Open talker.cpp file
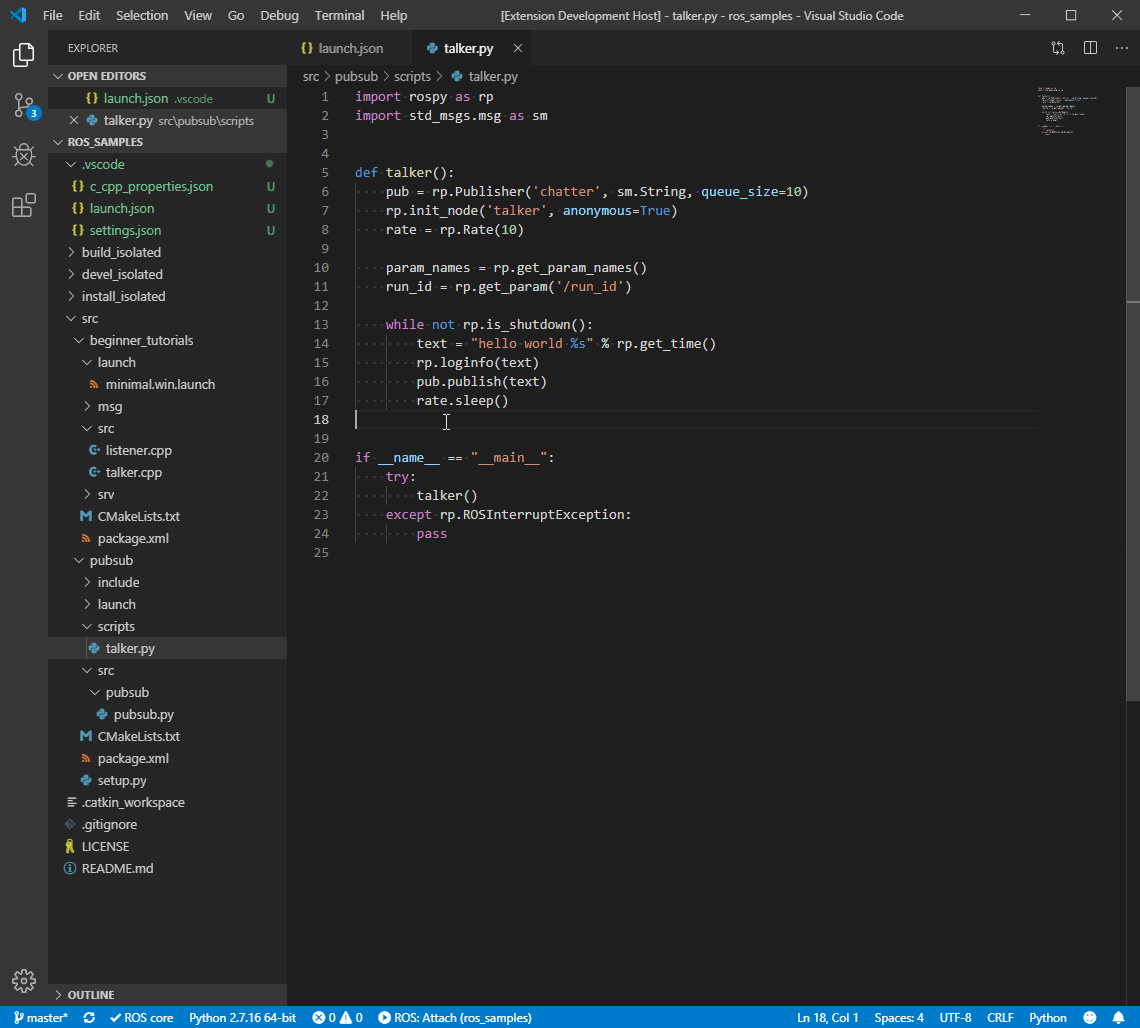Viewport: 1140px width, 1028px height. point(167,472)
